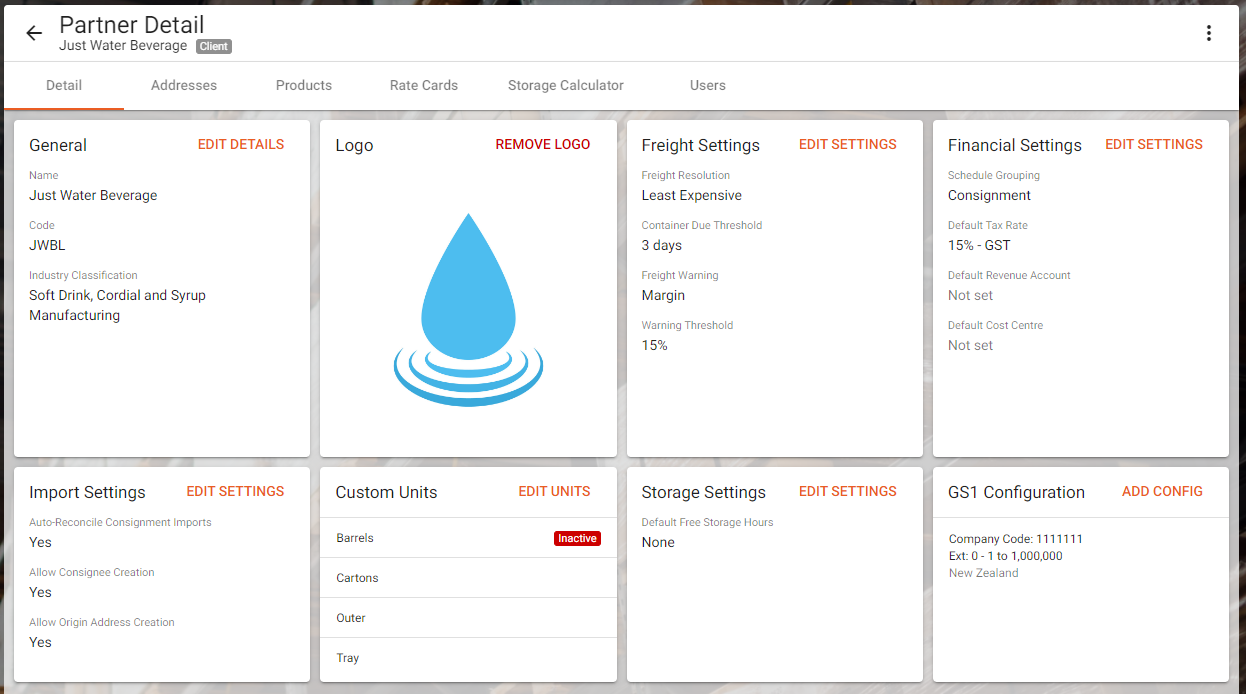Switch to the Detail tab

pos(64,85)
